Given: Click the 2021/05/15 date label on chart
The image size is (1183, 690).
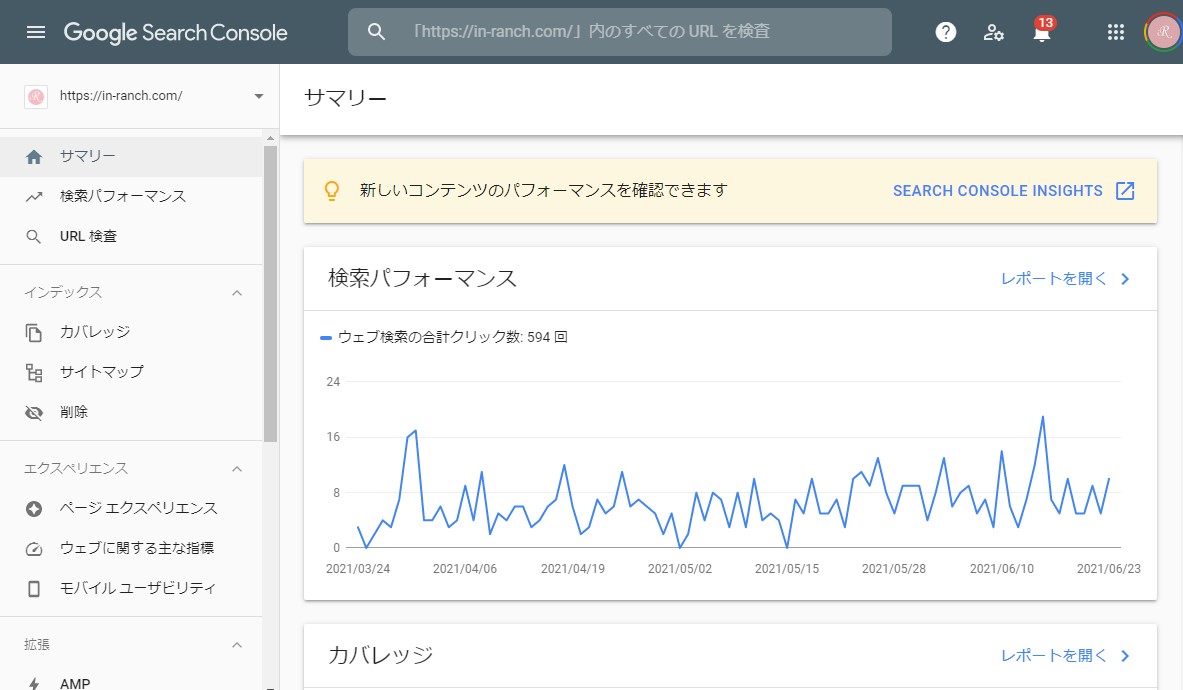Looking at the screenshot, I should [787, 569].
